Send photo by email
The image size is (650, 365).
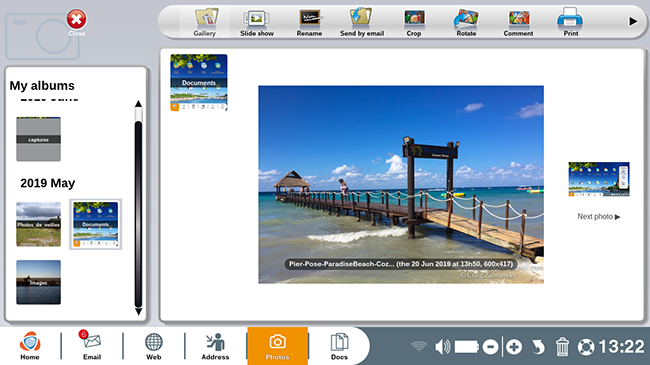[361, 22]
